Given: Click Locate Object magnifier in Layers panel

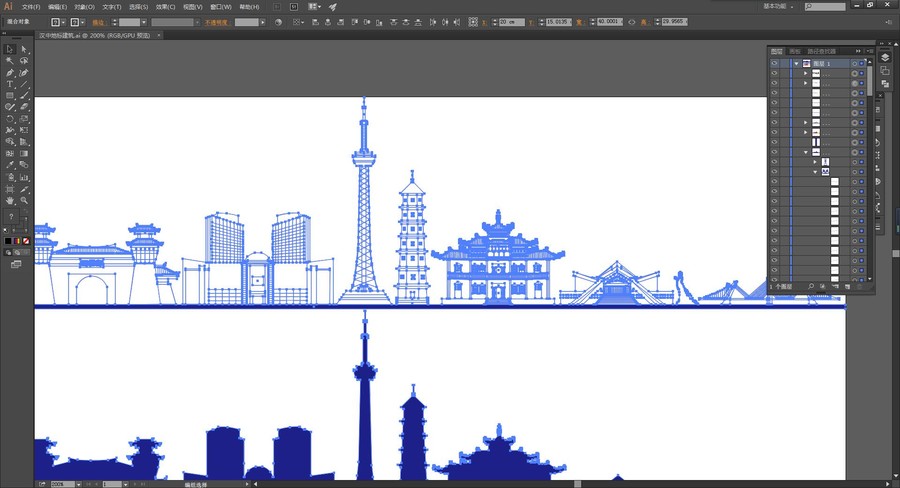Looking at the screenshot, I should 810,286.
